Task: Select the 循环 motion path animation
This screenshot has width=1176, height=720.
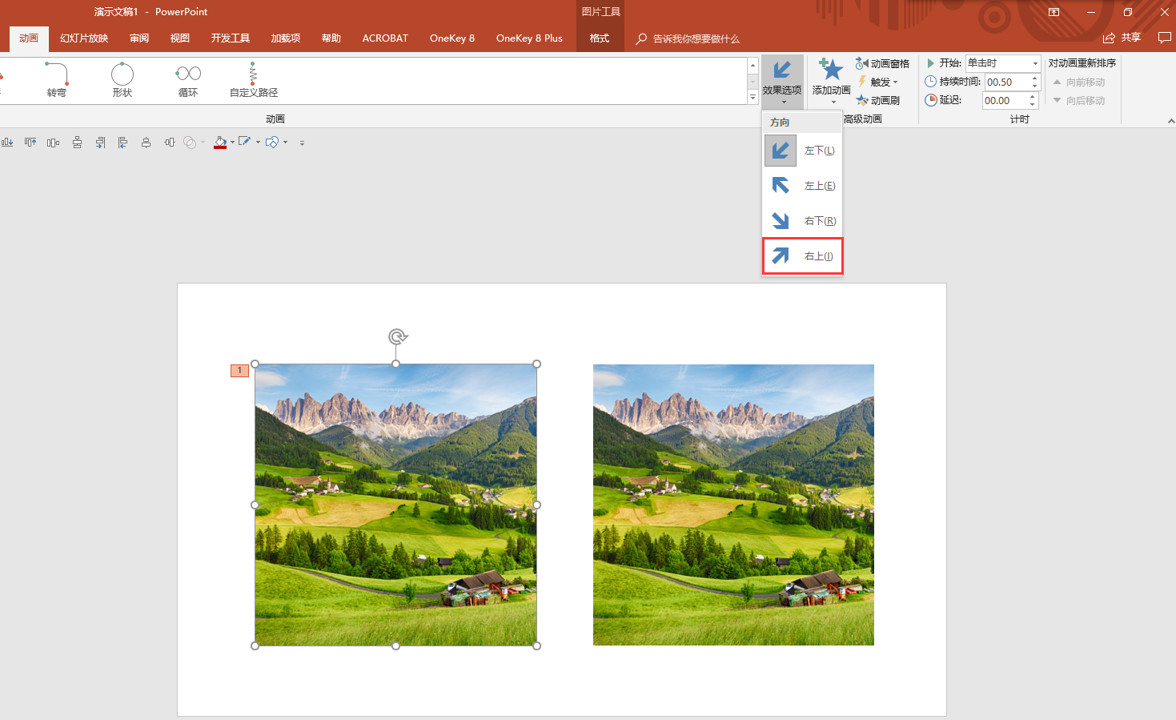Action: point(188,80)
